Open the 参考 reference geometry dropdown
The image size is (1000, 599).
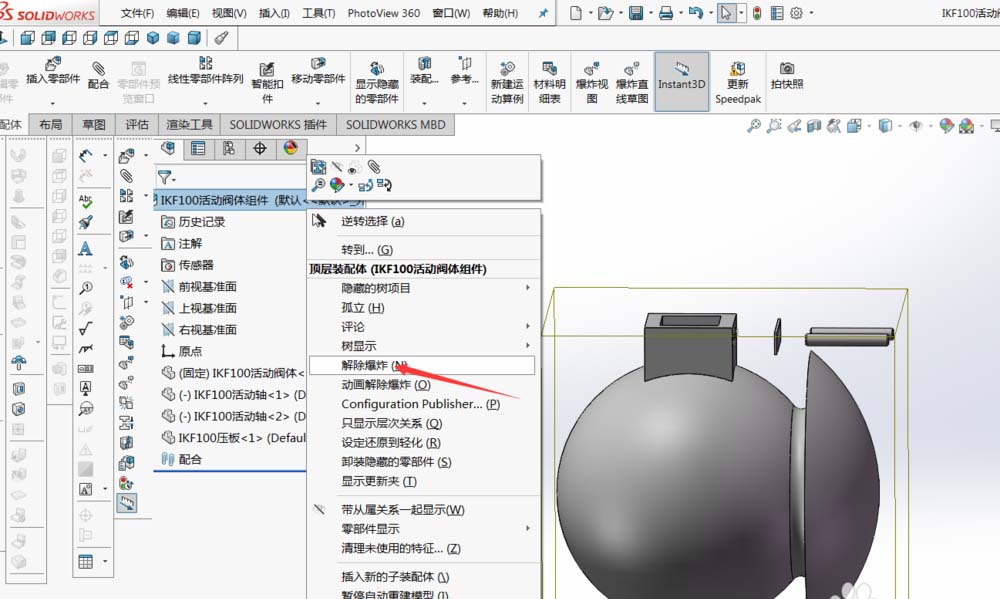click(463, 102)
